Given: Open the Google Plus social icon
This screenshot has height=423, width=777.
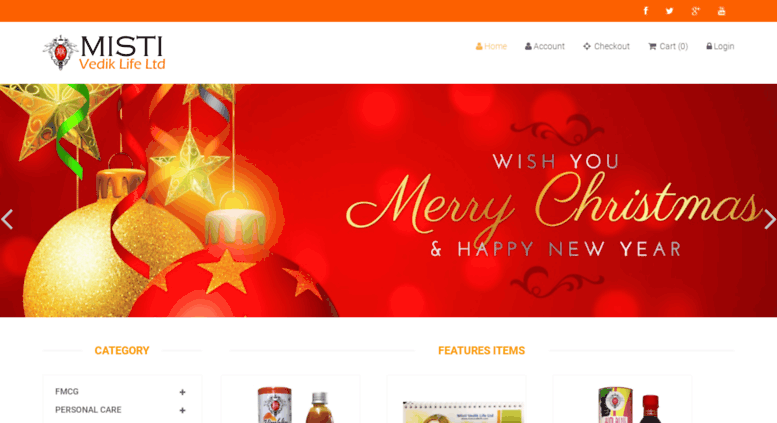Looking at the screenshot, I should coord(695,11).
